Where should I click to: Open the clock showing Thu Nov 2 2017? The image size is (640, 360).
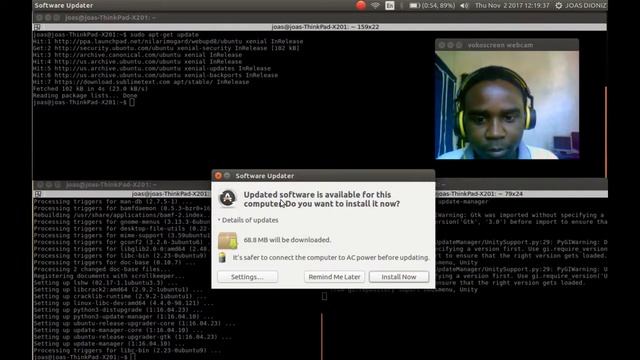pyautogui.click(x=512, y=5)
